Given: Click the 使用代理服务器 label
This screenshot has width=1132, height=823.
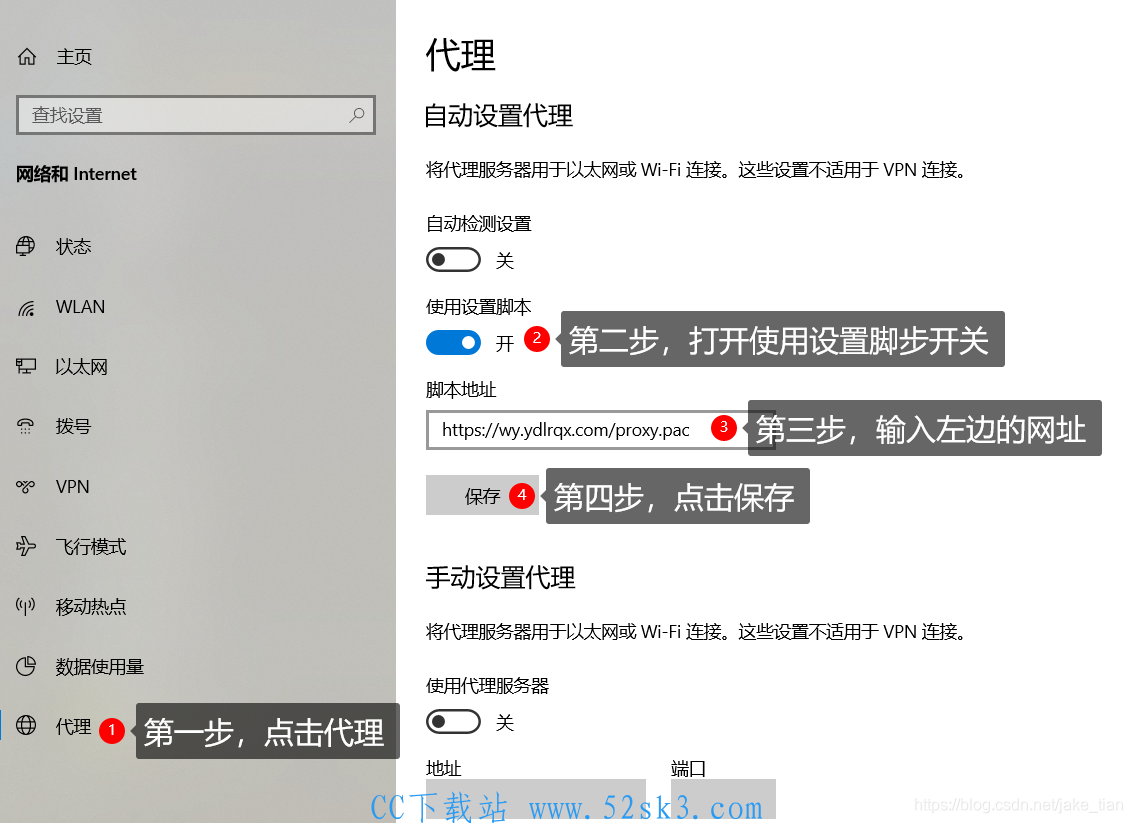Looking at the screenshot, I should (487, 686).
